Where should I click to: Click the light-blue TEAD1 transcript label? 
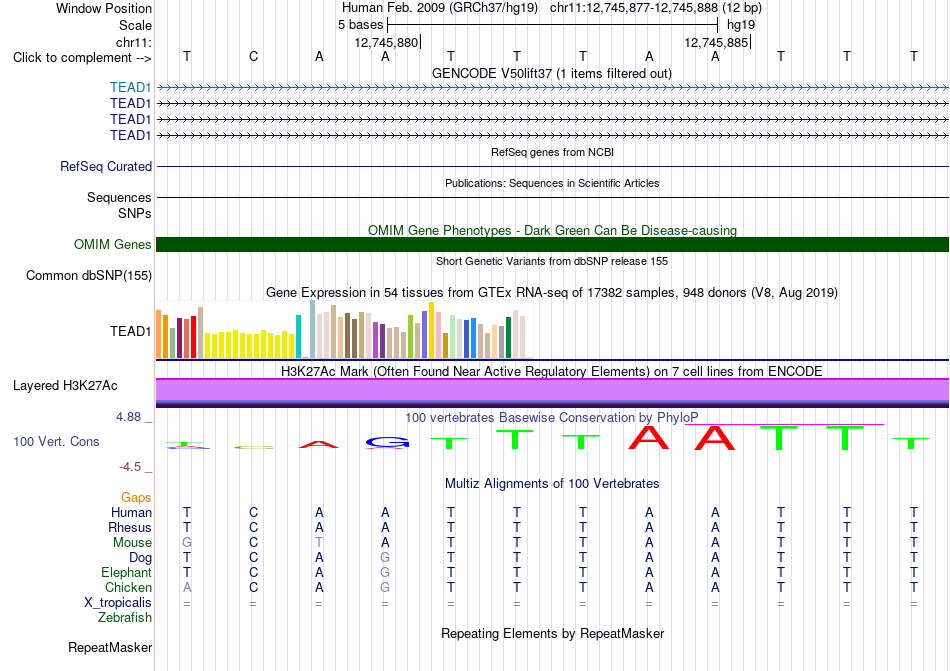(x=130, y=88)
